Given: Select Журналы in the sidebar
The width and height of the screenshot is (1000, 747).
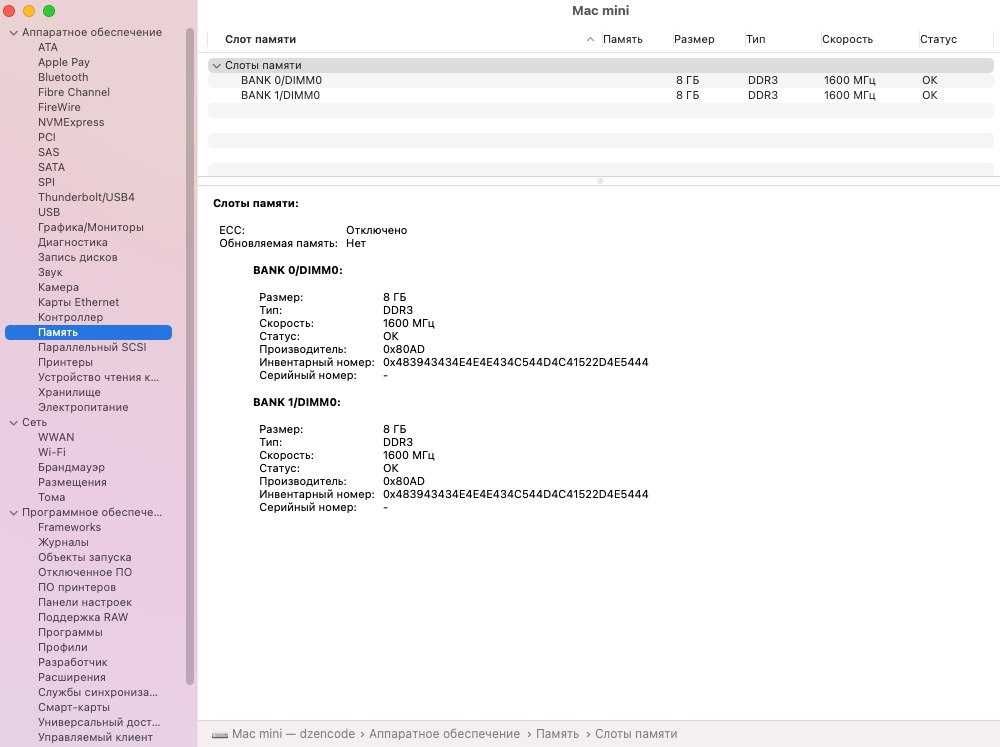Looking at the screenshot, I should 63,542.
